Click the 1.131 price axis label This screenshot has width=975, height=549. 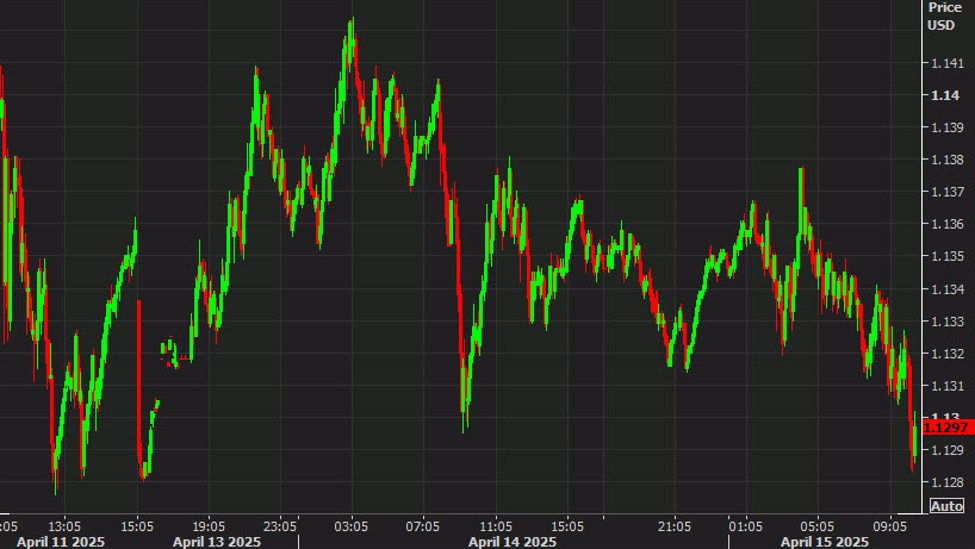click(947, 386)
